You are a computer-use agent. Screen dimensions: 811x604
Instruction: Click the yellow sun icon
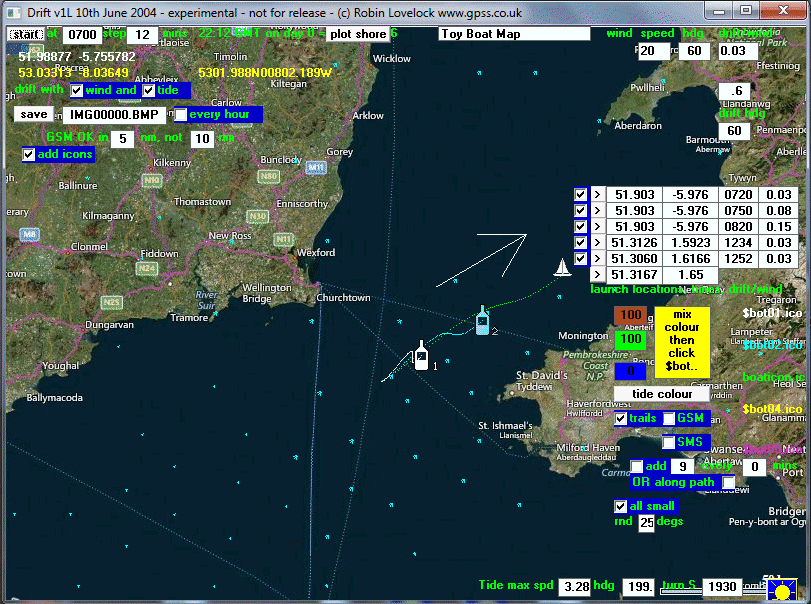(x=784, y=590)
